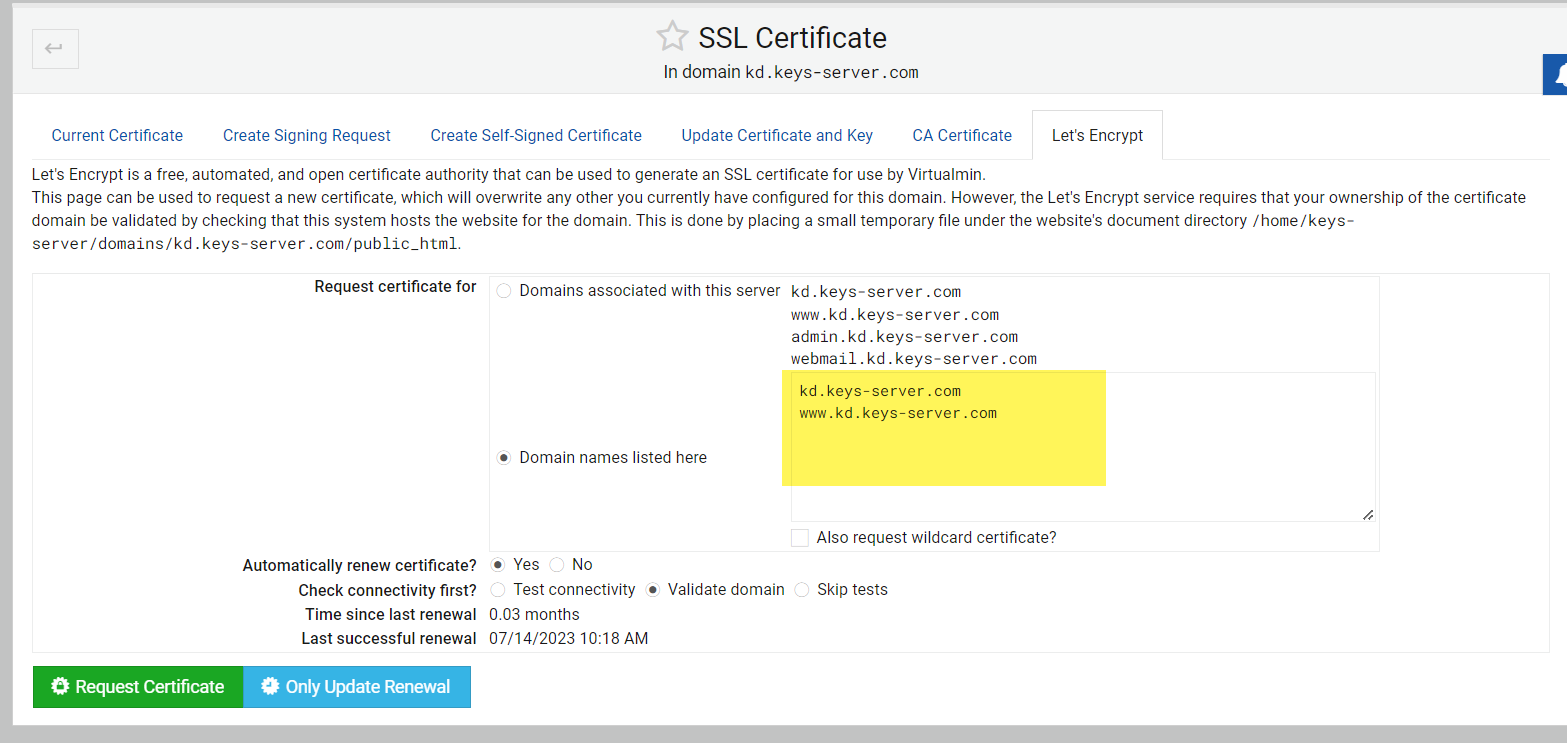
Task: Click the 0.03 months renewal value
Action: click(x=534, y=614)
